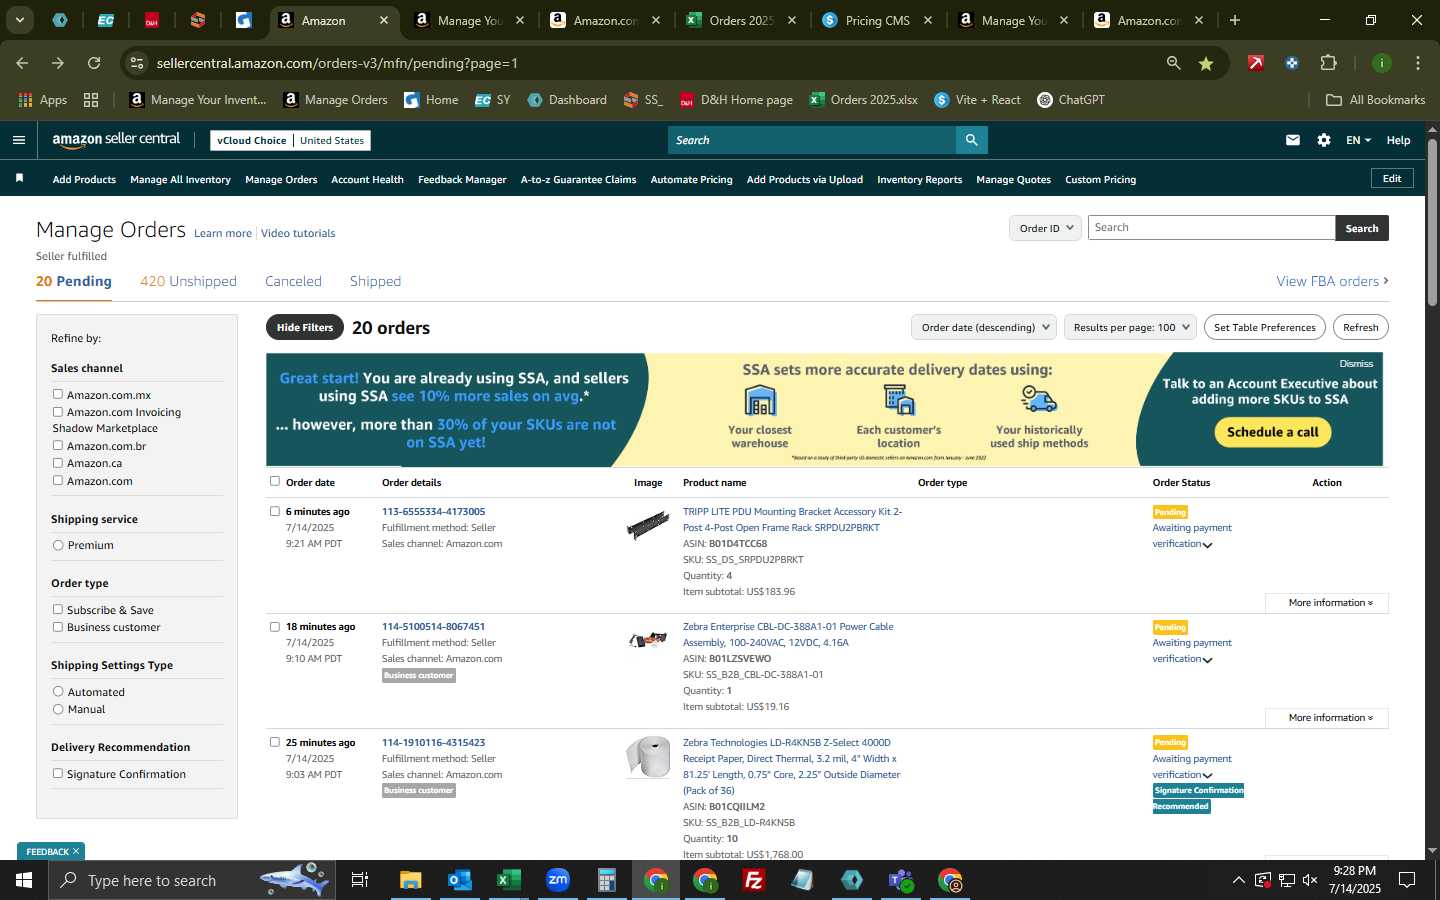Switch to the Canceled orders tab
The image size is (1440, 900).
tap(293, 281)
